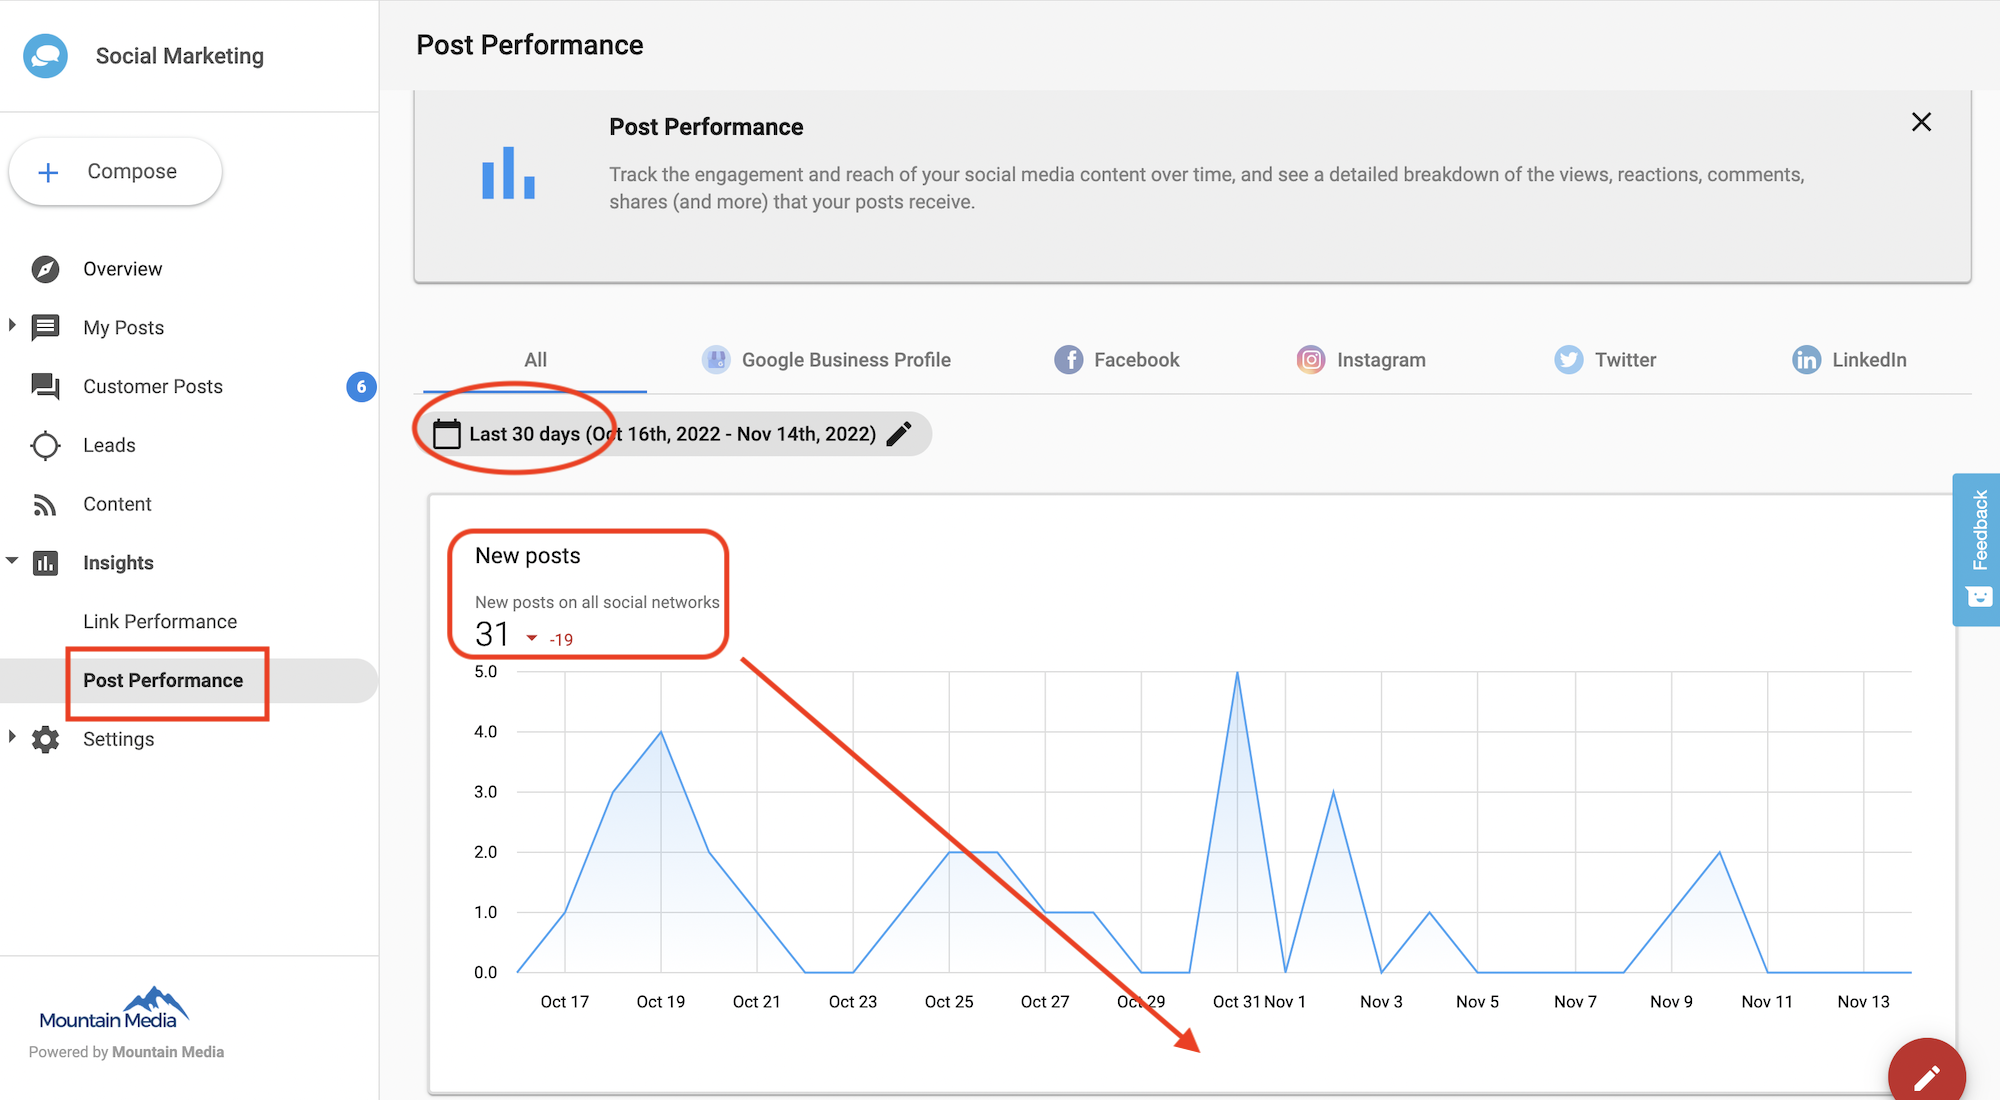Click the Nov 10 peak on the chart
Screen dimensions: 2000x1100
pyautogui.click(x=1719, y=852)
